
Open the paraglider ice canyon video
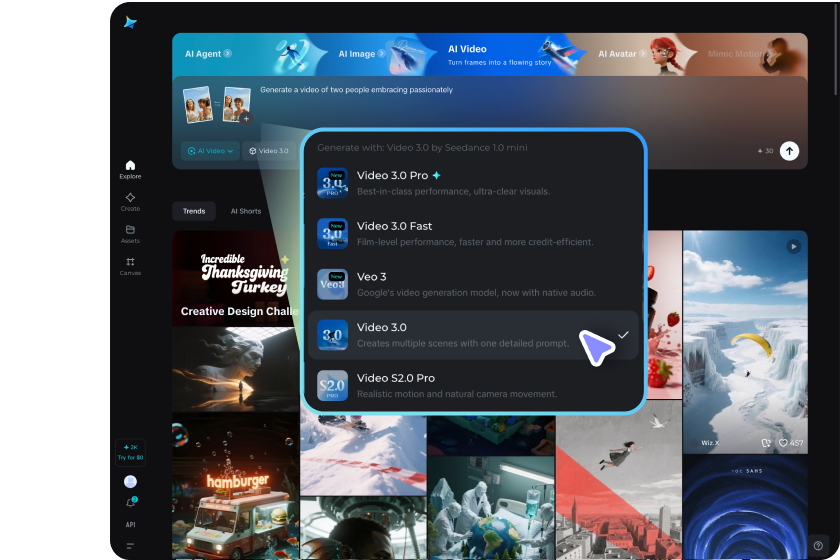745,342
